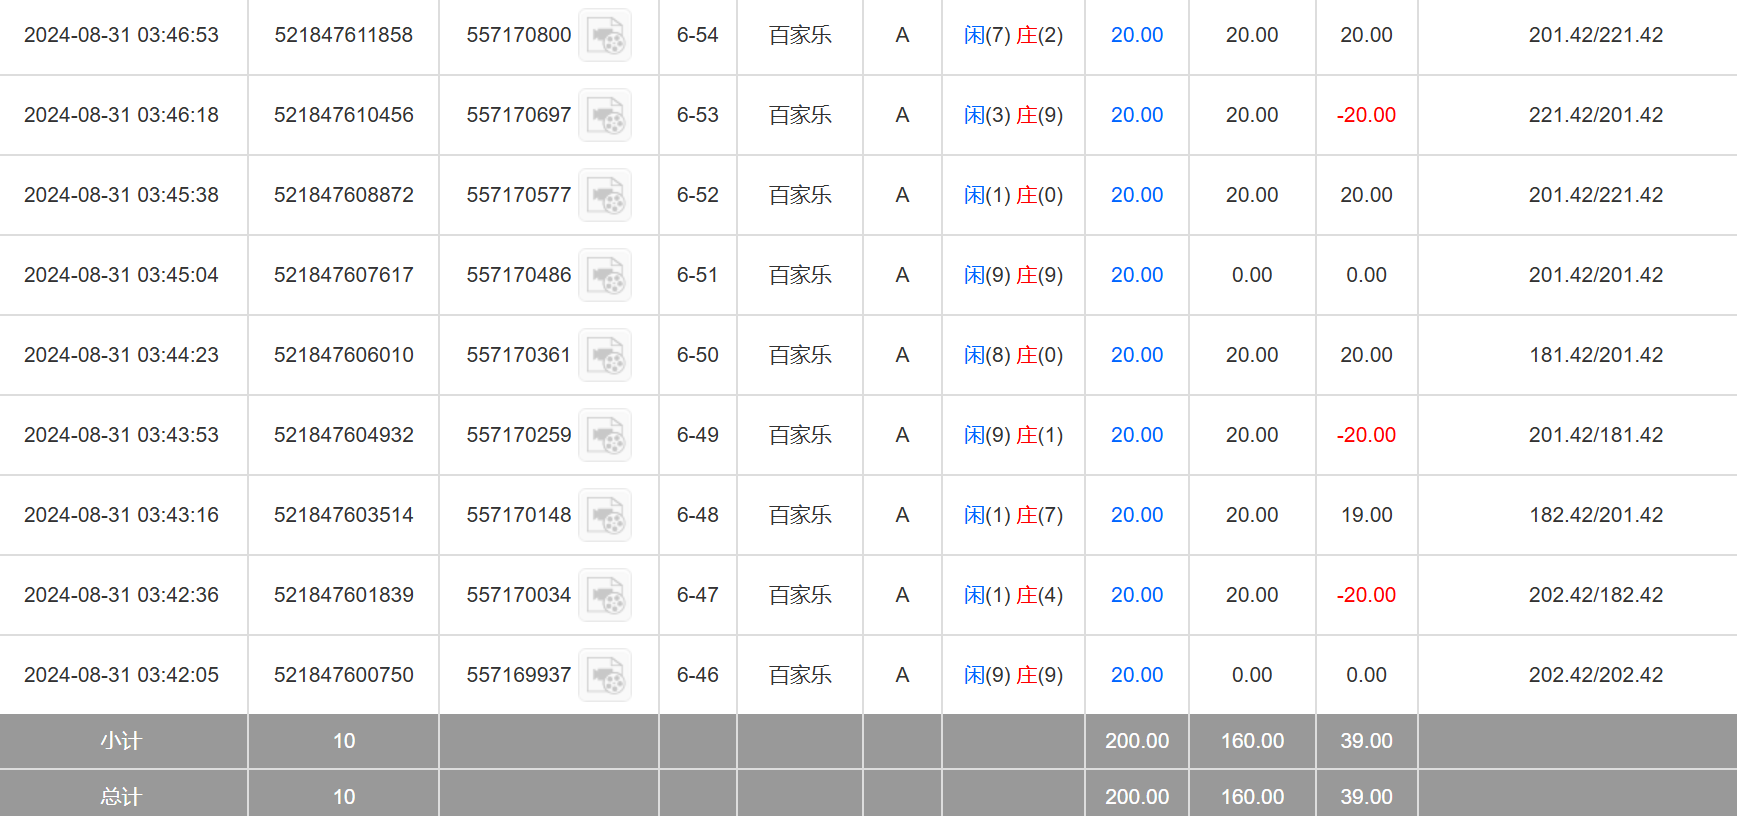Click the 总计 total row label
Viewport: 1737px width, 816px height.
(x=121, y=797)
